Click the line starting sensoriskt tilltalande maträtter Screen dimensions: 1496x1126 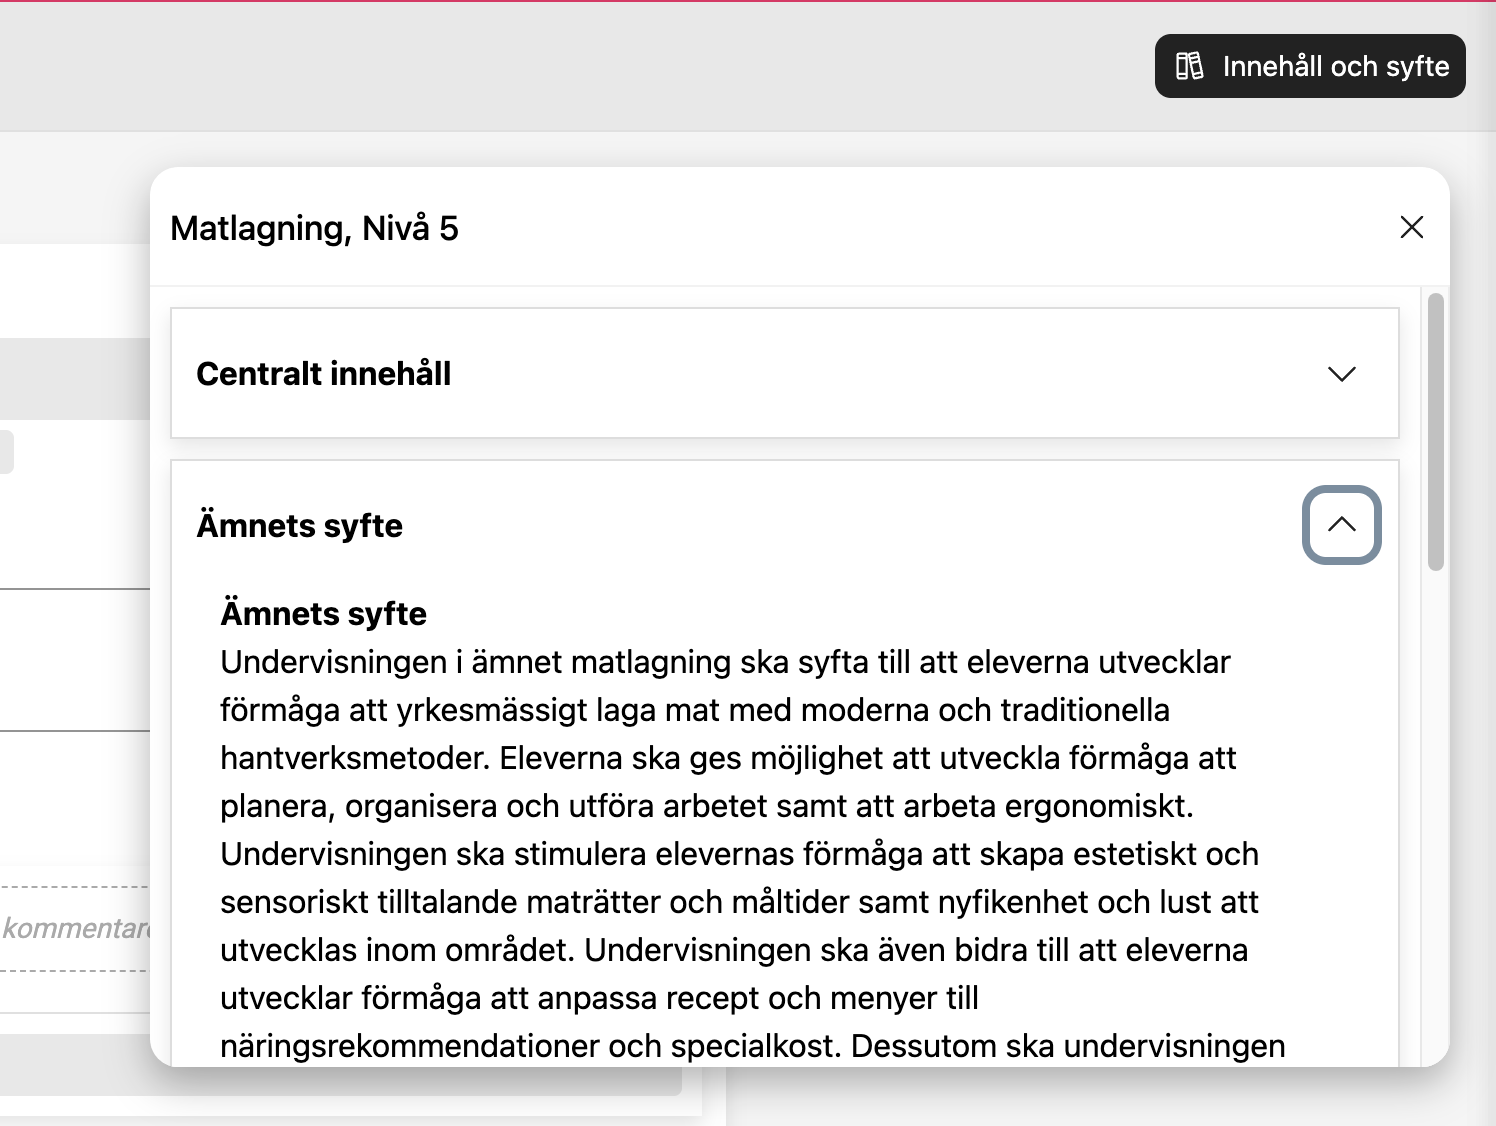pos(740,902)
